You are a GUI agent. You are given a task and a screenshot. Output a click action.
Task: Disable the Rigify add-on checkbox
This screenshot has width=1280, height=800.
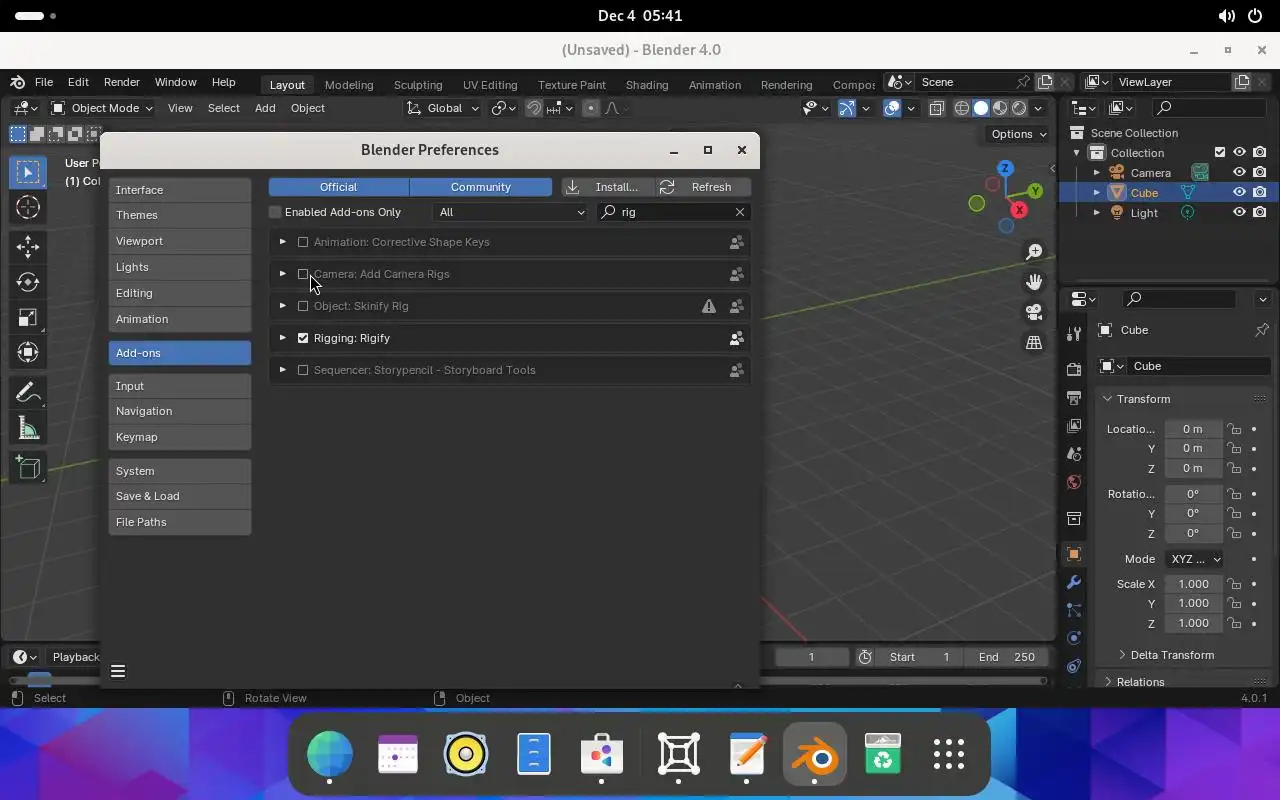pos(303,338)
